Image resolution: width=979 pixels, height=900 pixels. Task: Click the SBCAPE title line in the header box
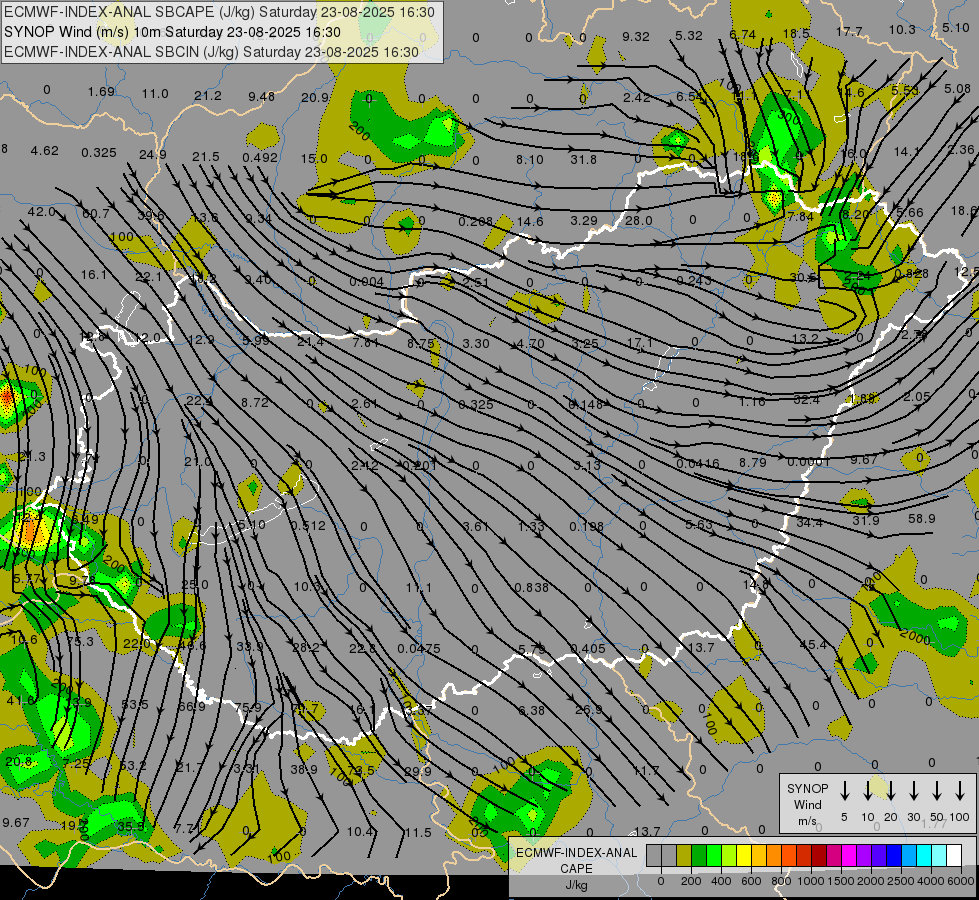(219, 12)
